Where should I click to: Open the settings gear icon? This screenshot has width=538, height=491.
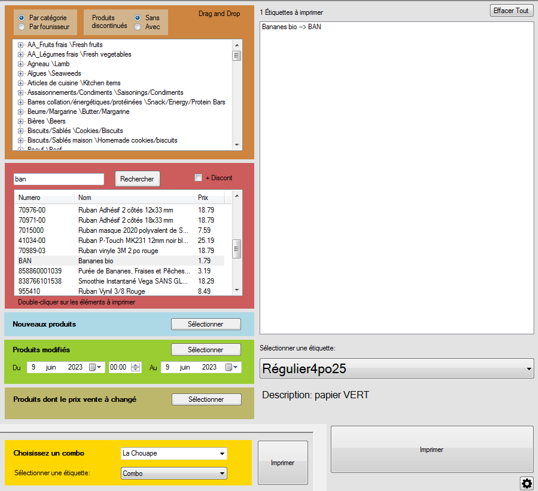pyautogui.click(x=527, y=483)
